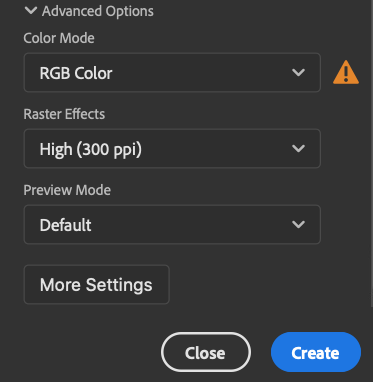Open the Color Mode dropdown

(172, 72)
